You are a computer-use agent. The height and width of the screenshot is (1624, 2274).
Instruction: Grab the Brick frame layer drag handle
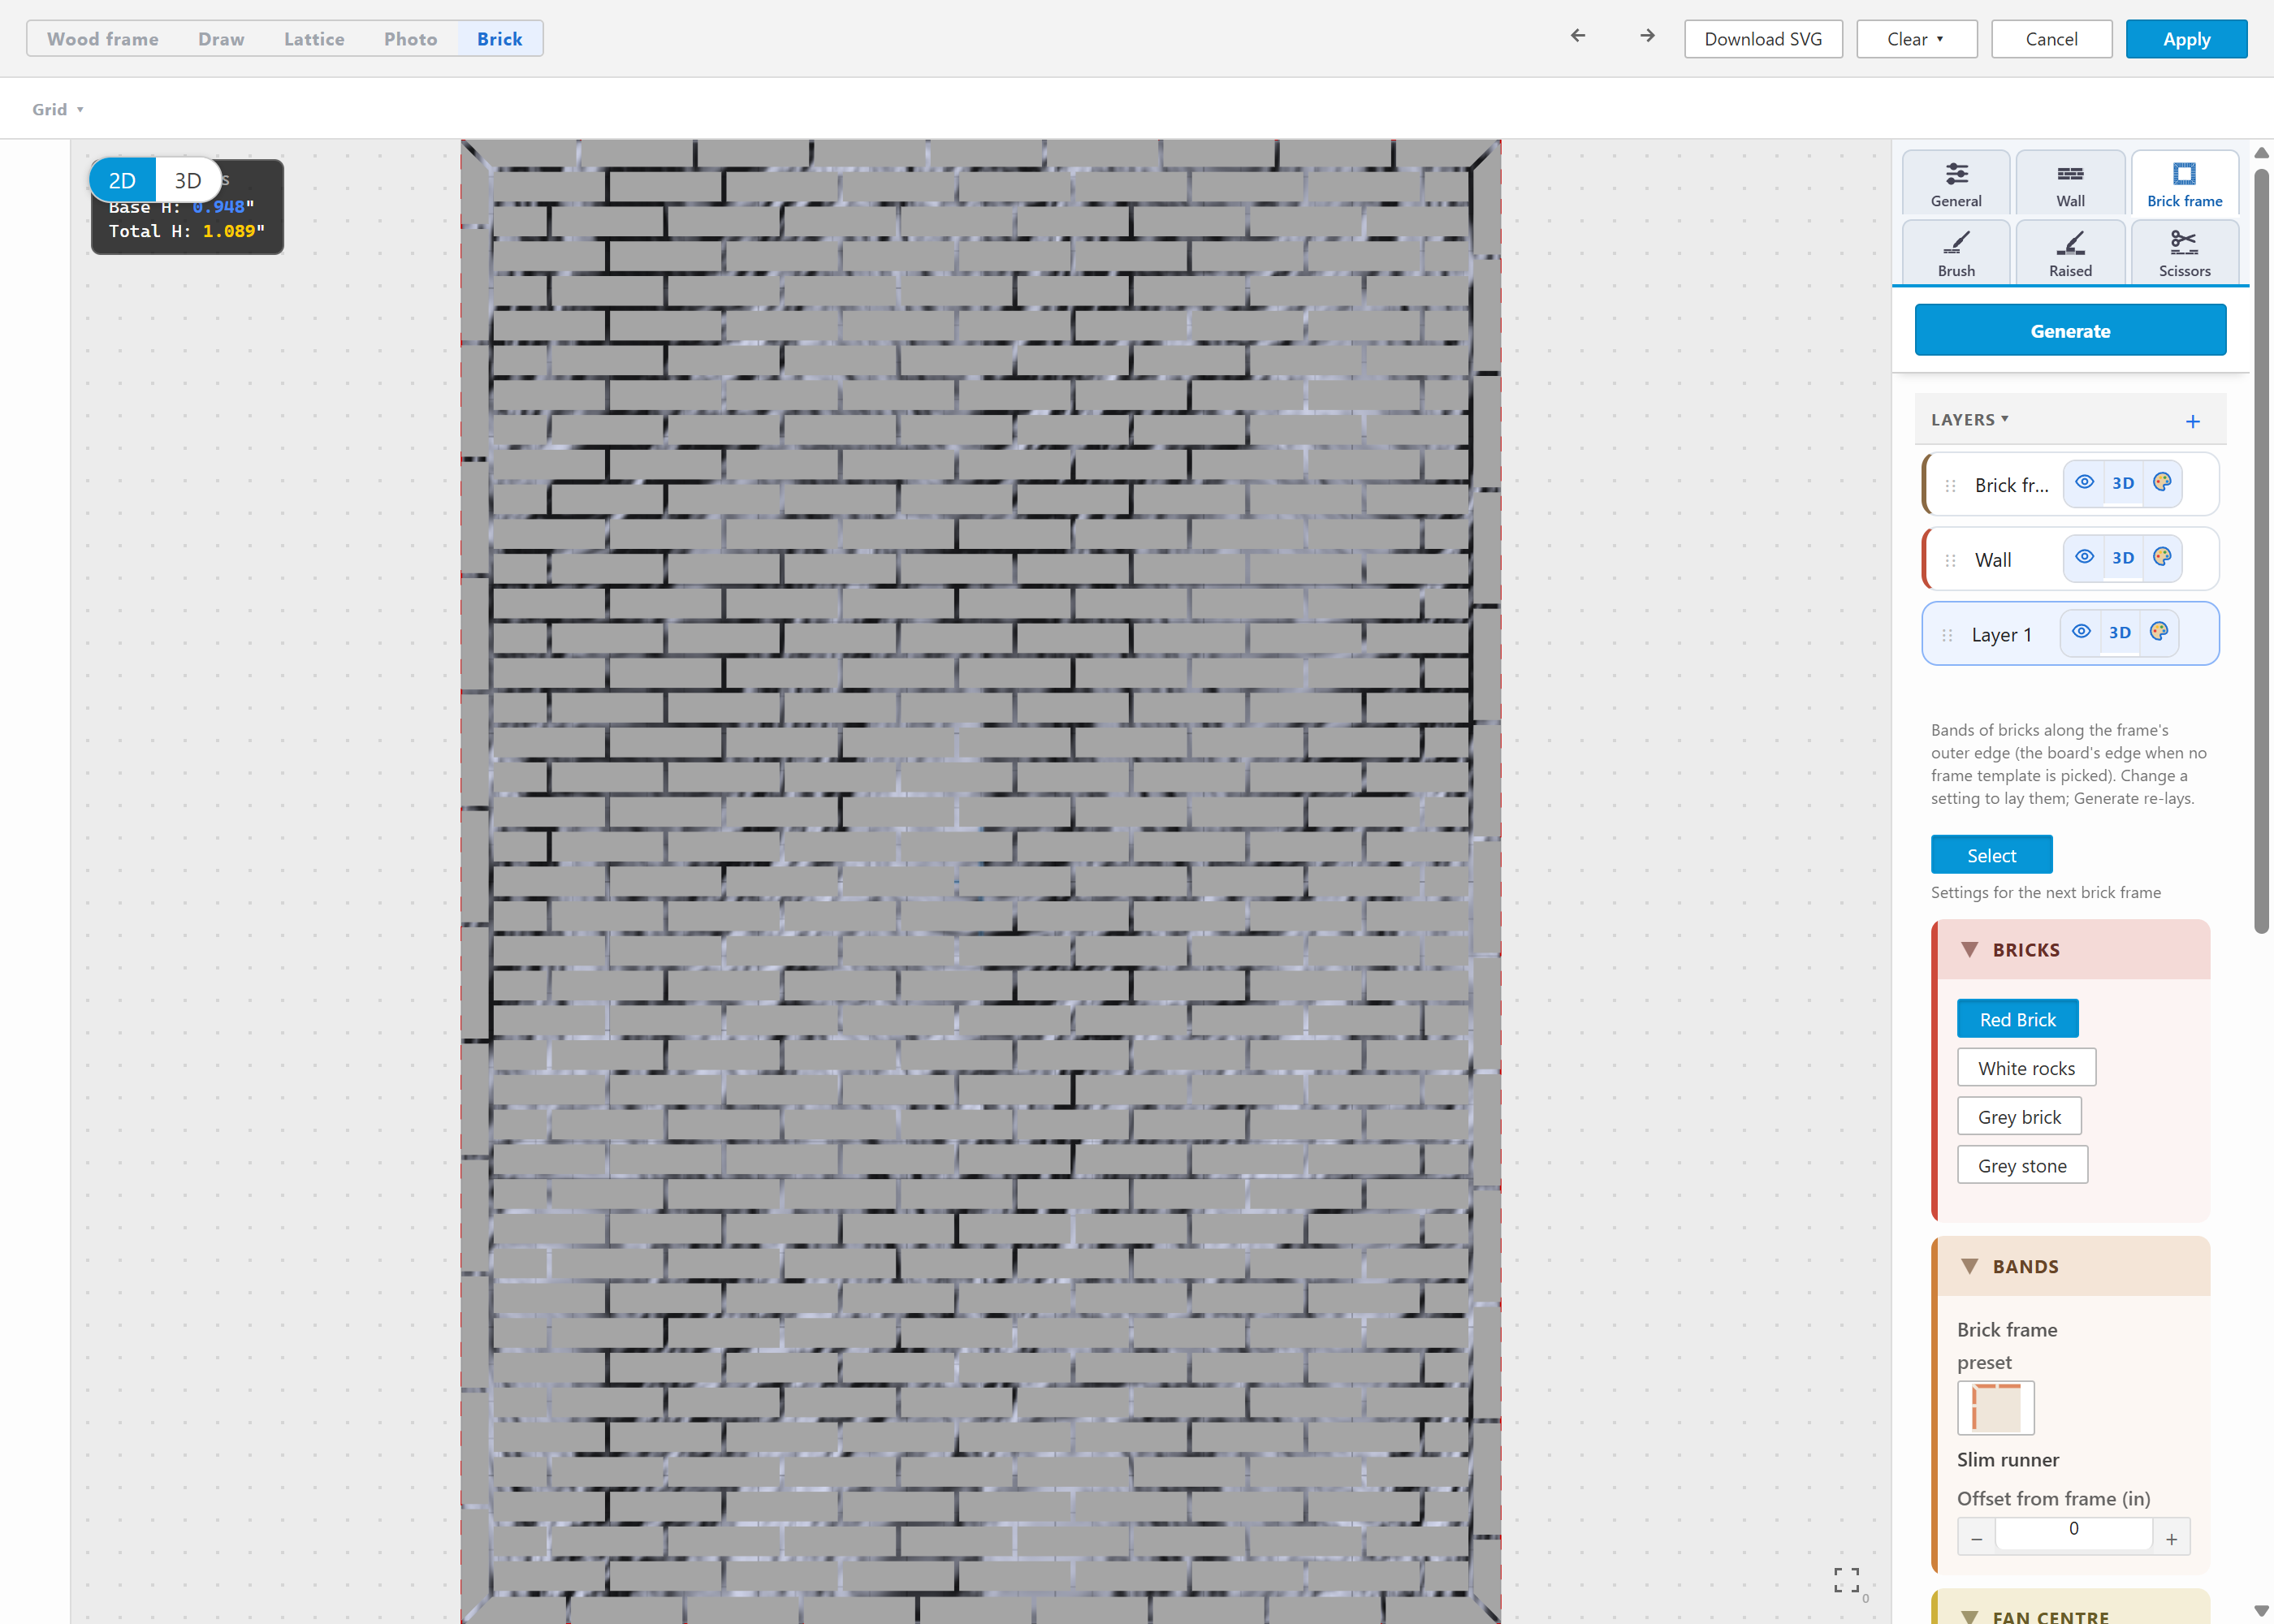[1950, 485]
